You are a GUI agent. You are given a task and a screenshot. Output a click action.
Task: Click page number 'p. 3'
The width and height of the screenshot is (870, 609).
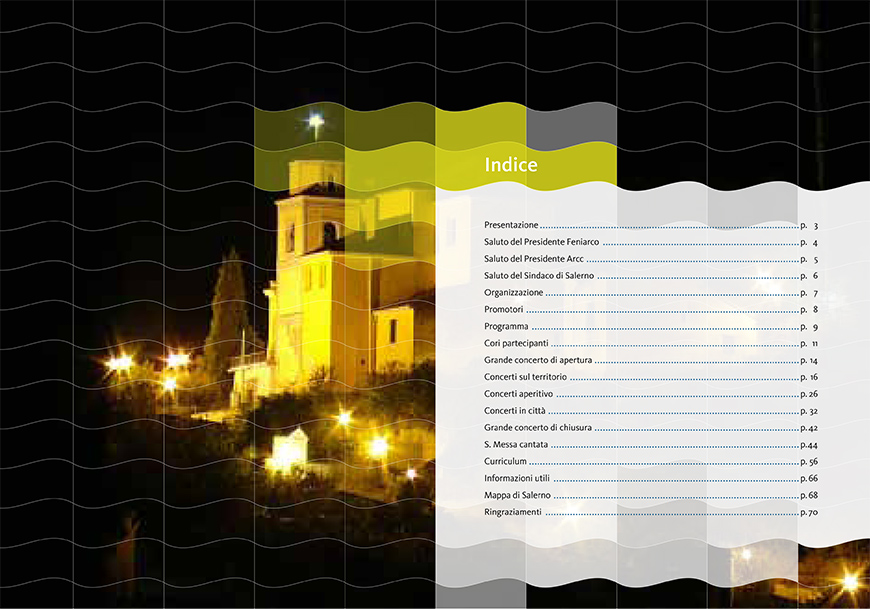(x=810, y=226)
